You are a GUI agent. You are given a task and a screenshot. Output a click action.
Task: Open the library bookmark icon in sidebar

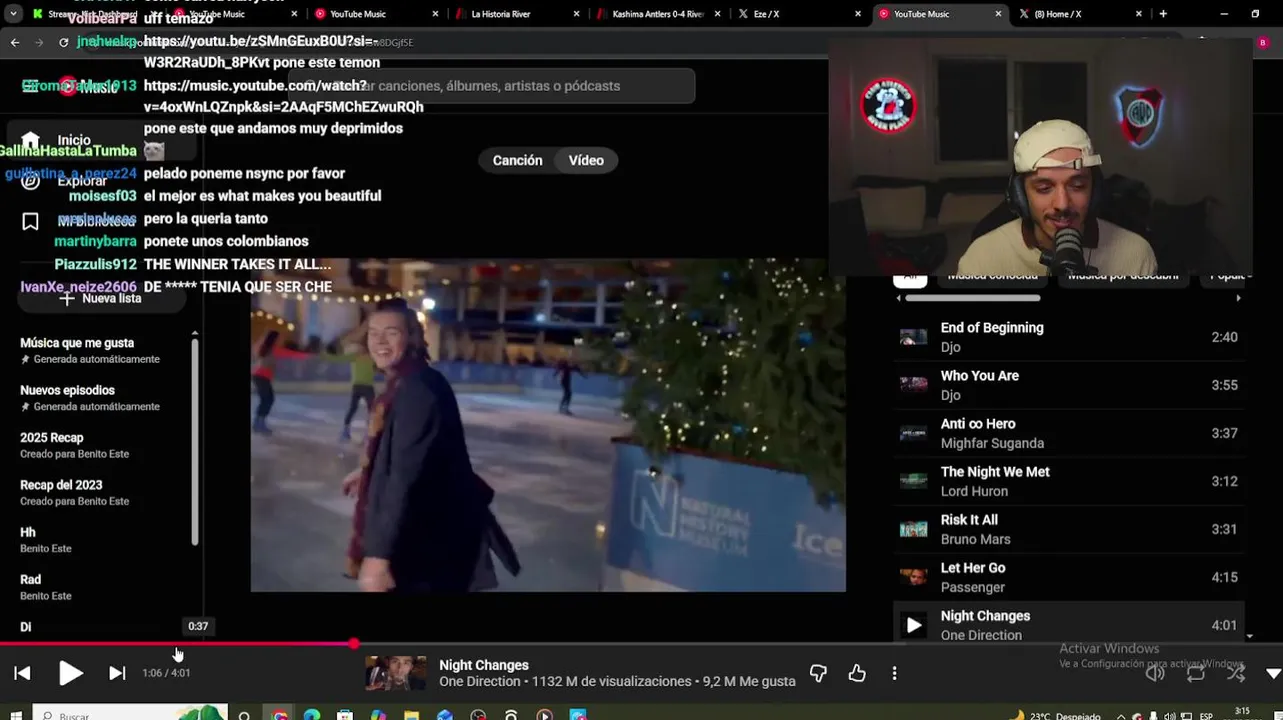coord(31,221)
